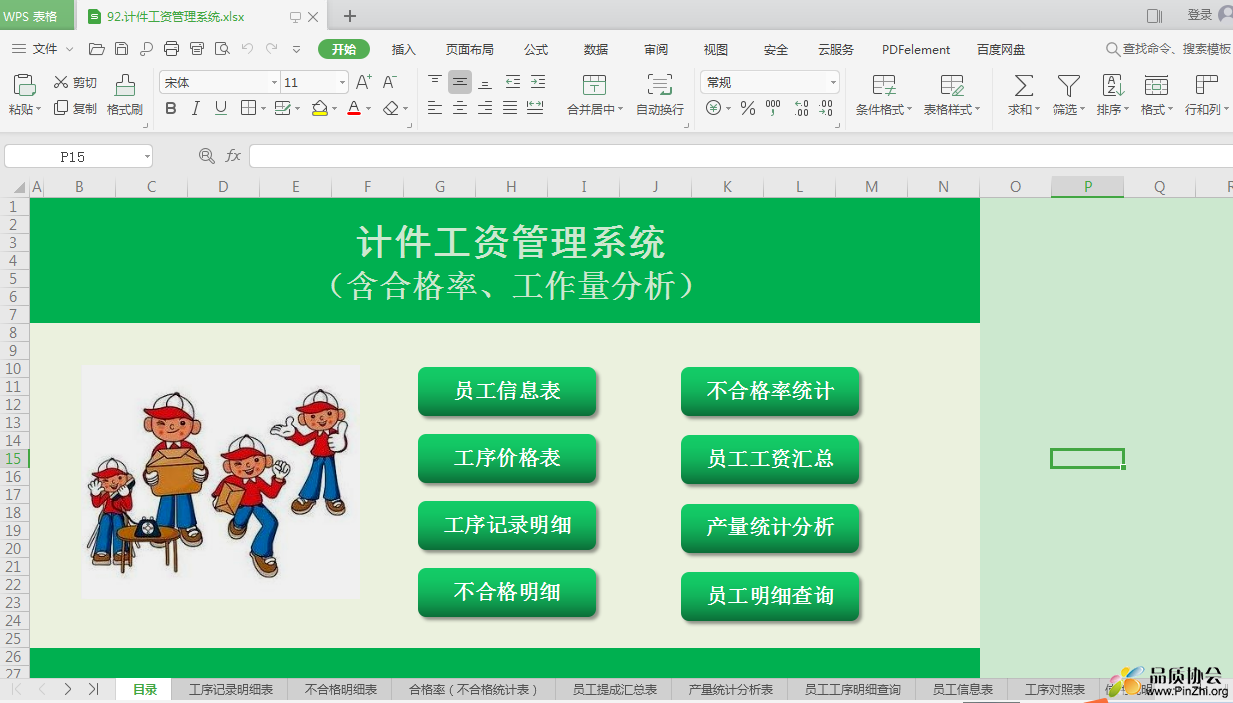Click the 员工明细查询 green button
1233x703 pixels.
(770, 596)
